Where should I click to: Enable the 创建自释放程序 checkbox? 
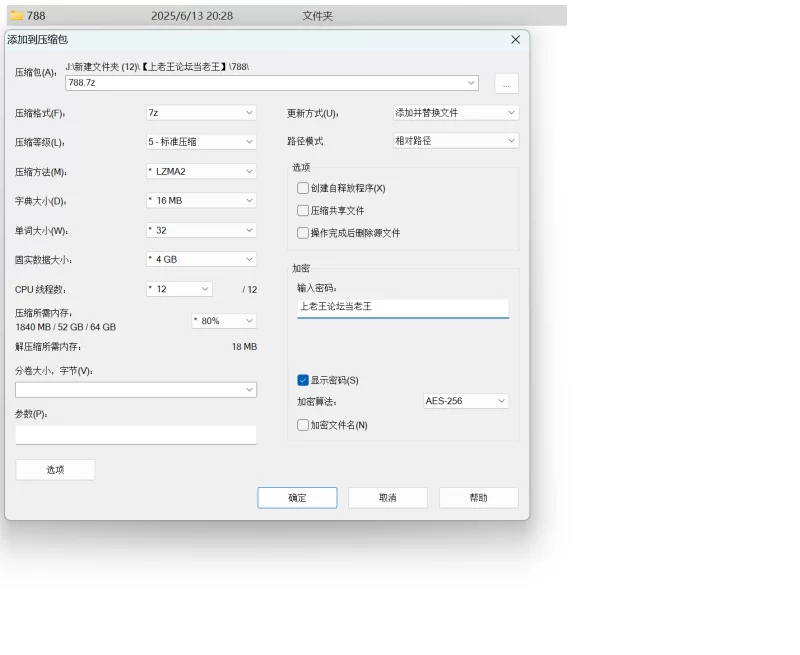point(303,188)
